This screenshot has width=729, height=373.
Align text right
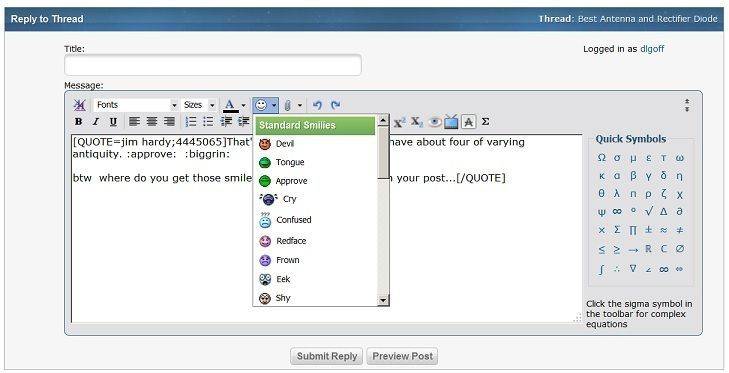pyautogui.click(x=170, y=122)
